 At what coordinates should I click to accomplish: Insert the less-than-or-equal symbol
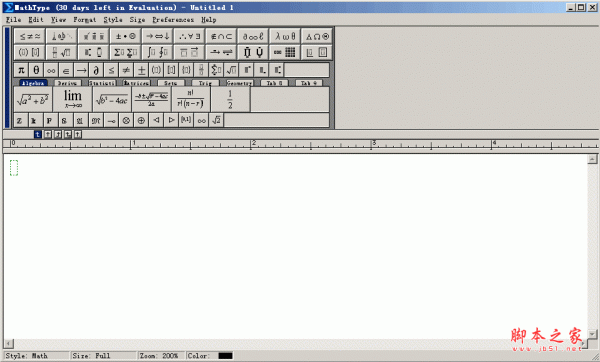111,70
